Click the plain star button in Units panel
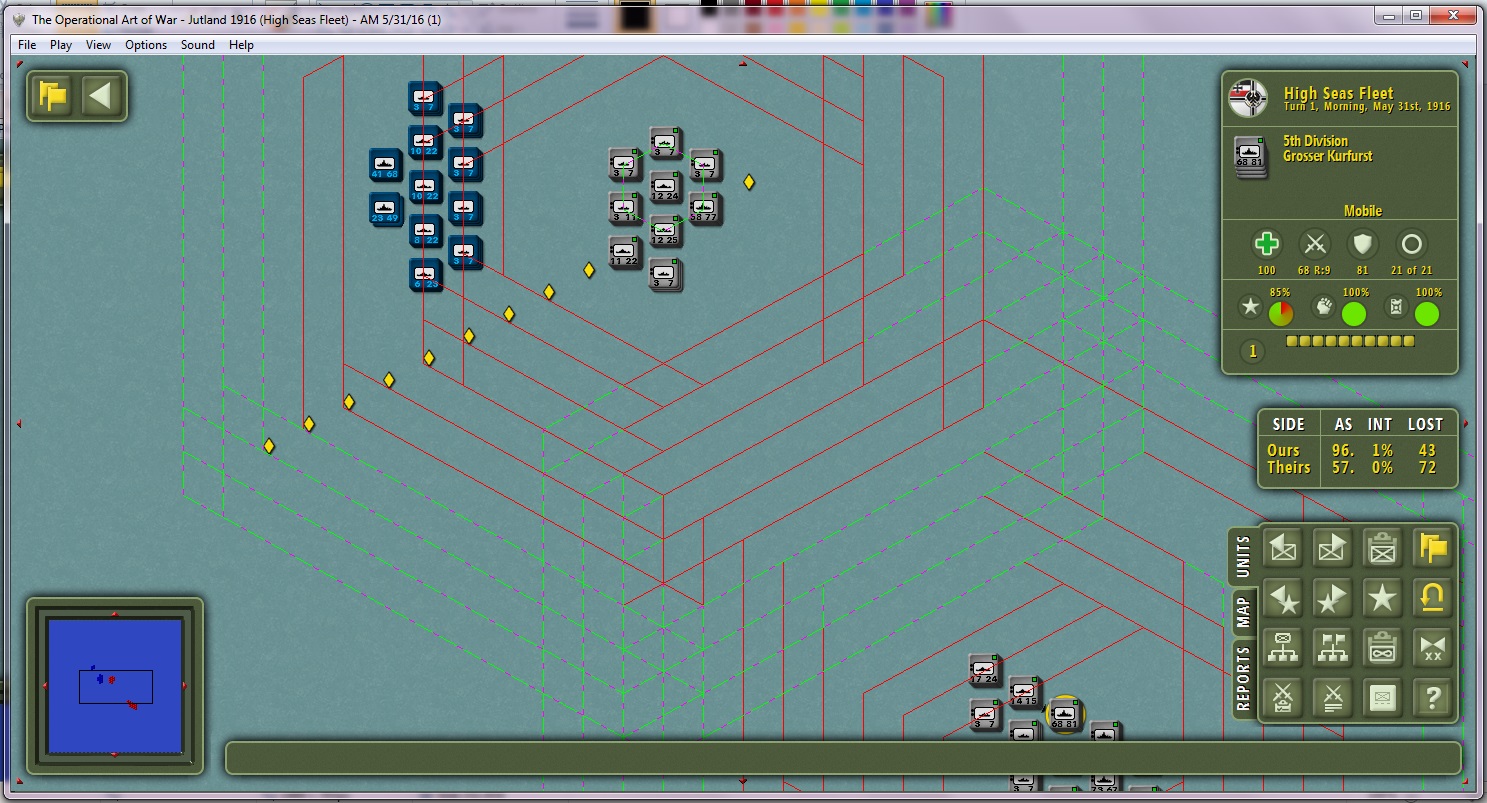The image size is (1487, 803). [x=1383, y=598]
